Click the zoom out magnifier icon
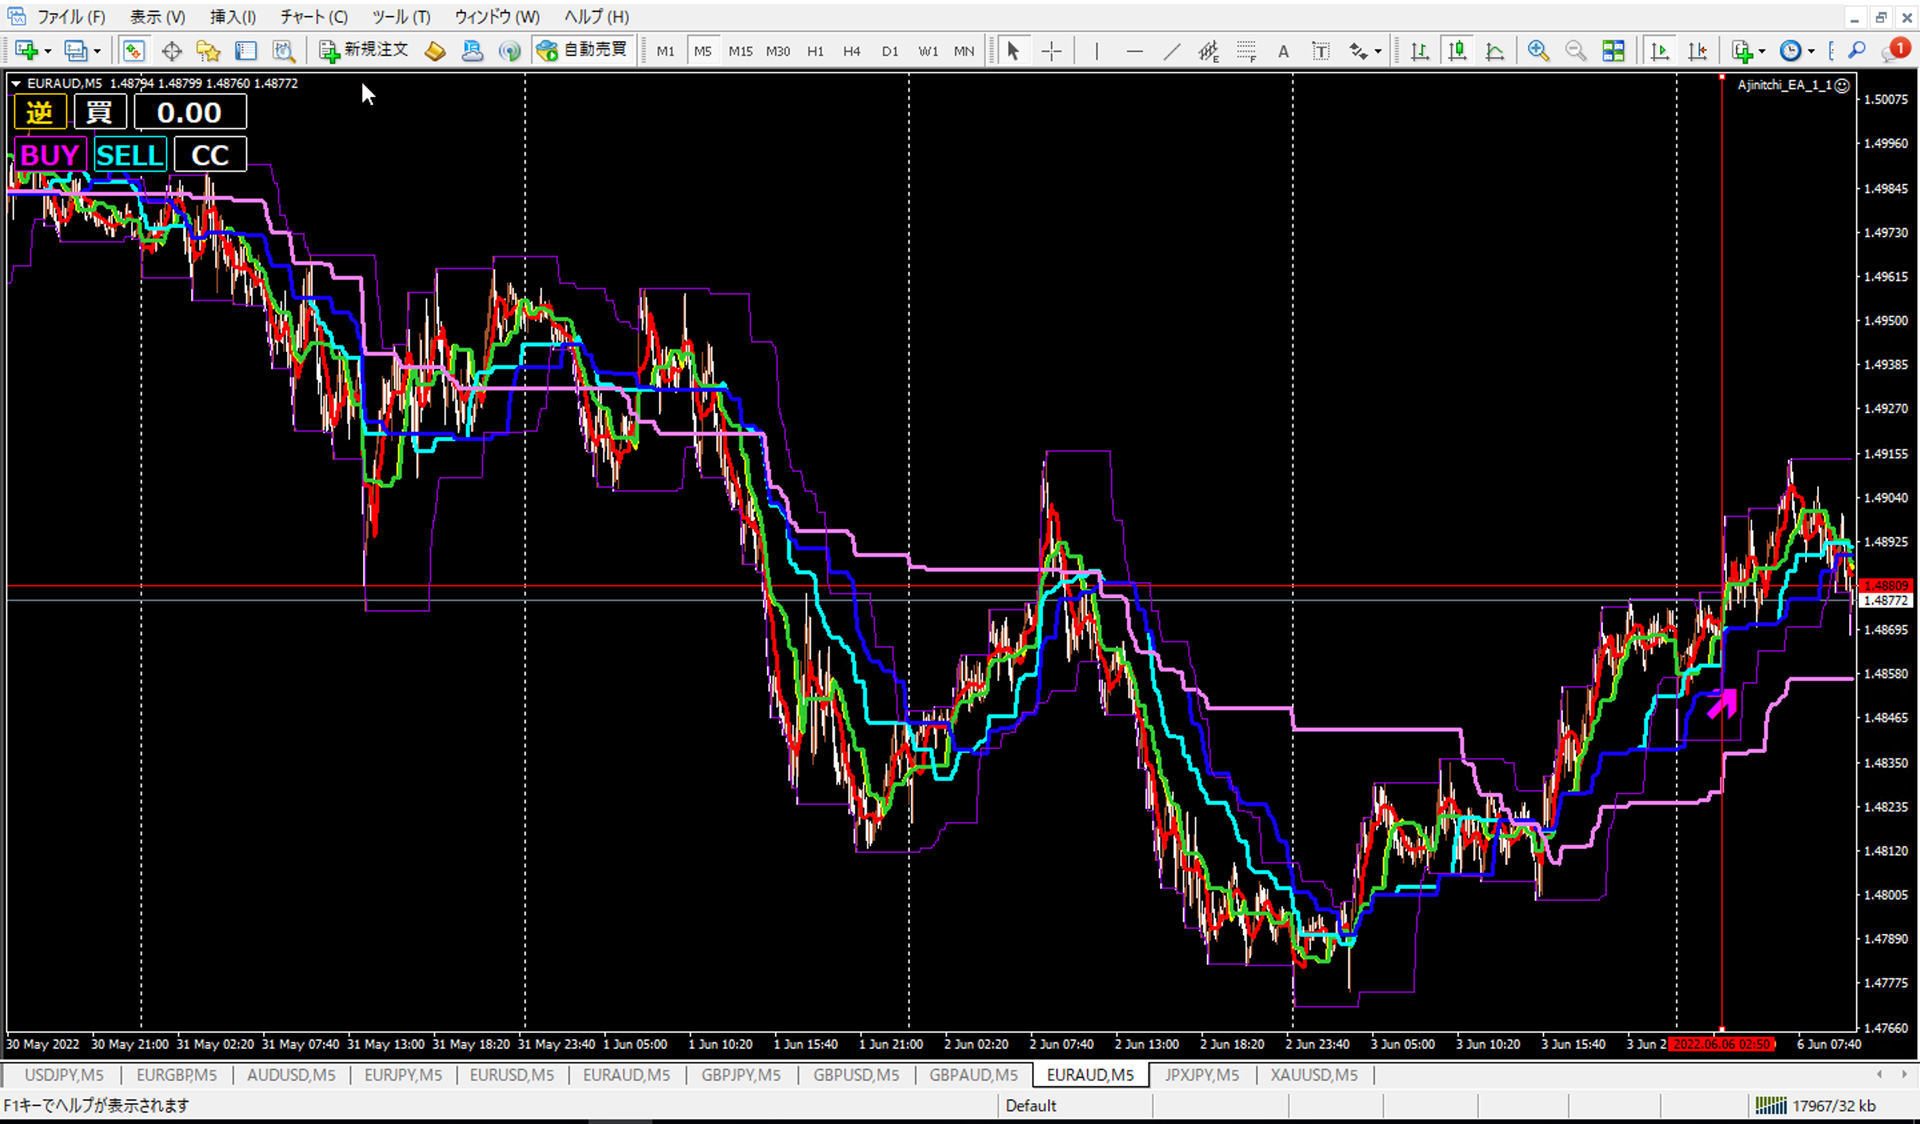This screenshot has width=1920, height=1124. [x=1575, y=51]
